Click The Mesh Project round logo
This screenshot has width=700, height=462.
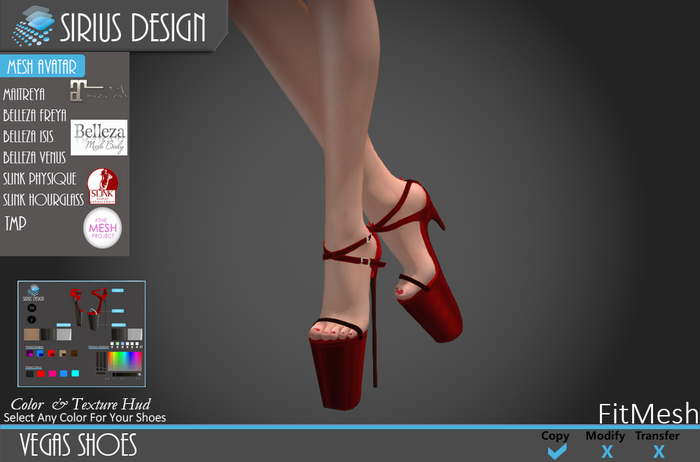[103, 228]
